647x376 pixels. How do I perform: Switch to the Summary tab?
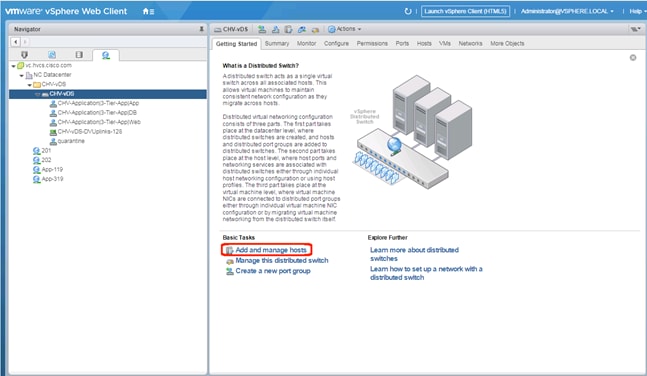(277, 43)
